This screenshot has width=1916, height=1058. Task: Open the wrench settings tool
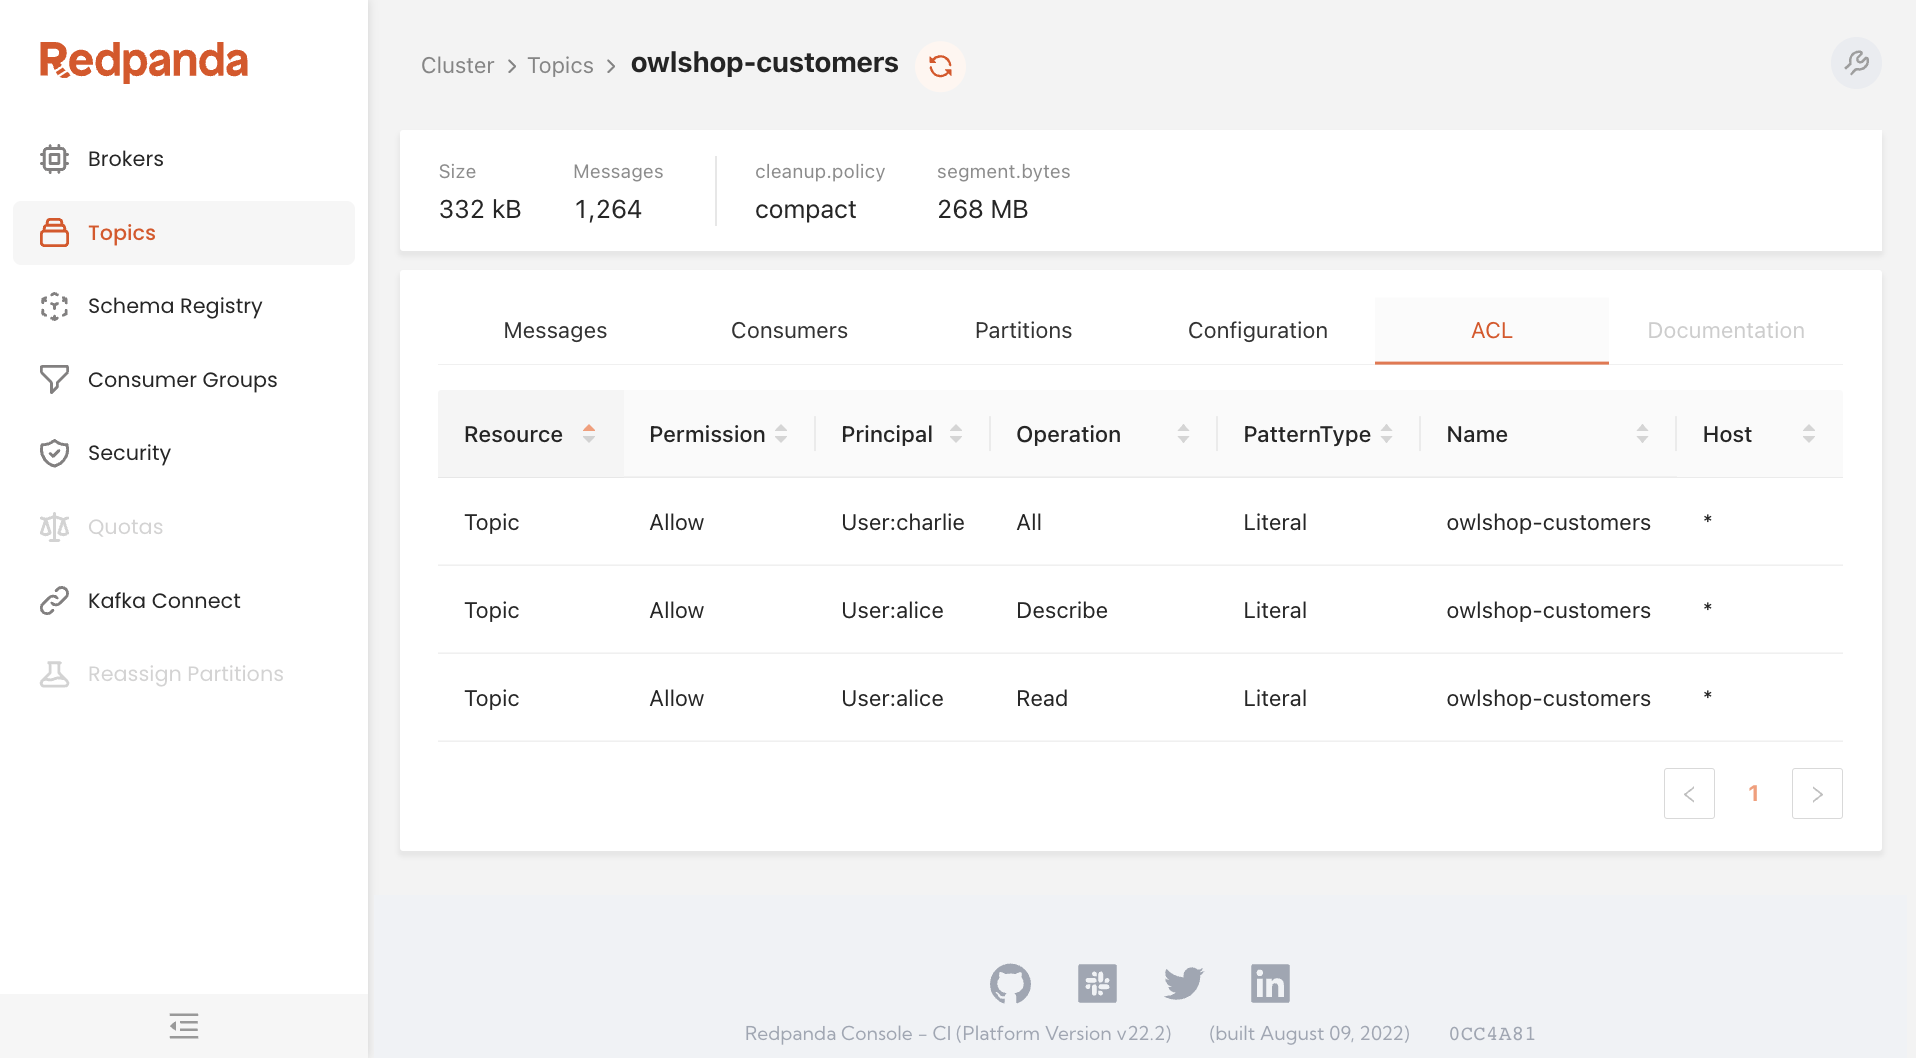pyautogui.click(x=1856, y=64)
